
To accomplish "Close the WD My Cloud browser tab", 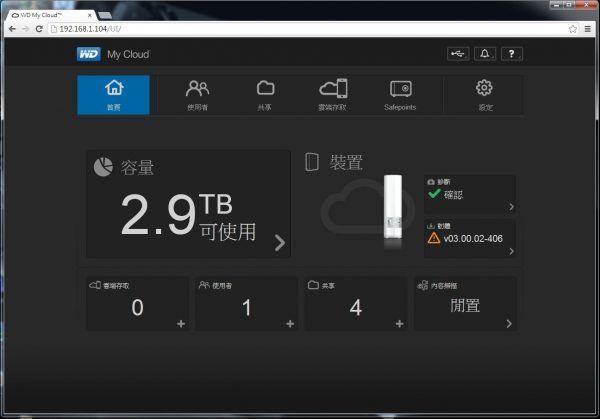I will (90, 15).
